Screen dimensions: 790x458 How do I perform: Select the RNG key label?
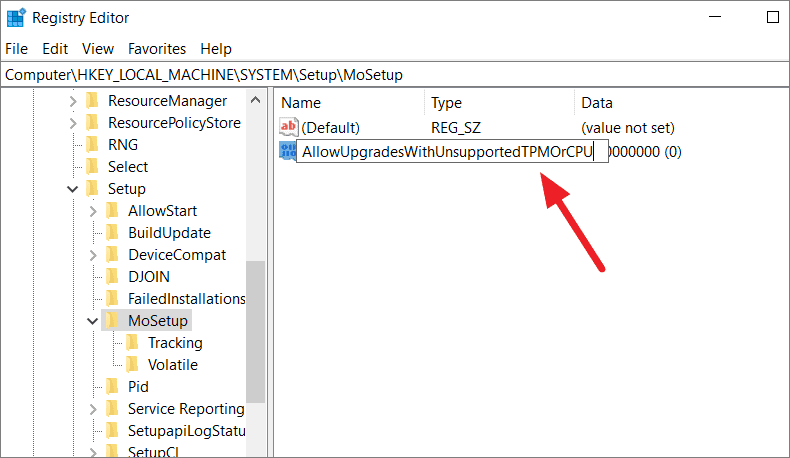pyautogui.click(x=123, y=145)
